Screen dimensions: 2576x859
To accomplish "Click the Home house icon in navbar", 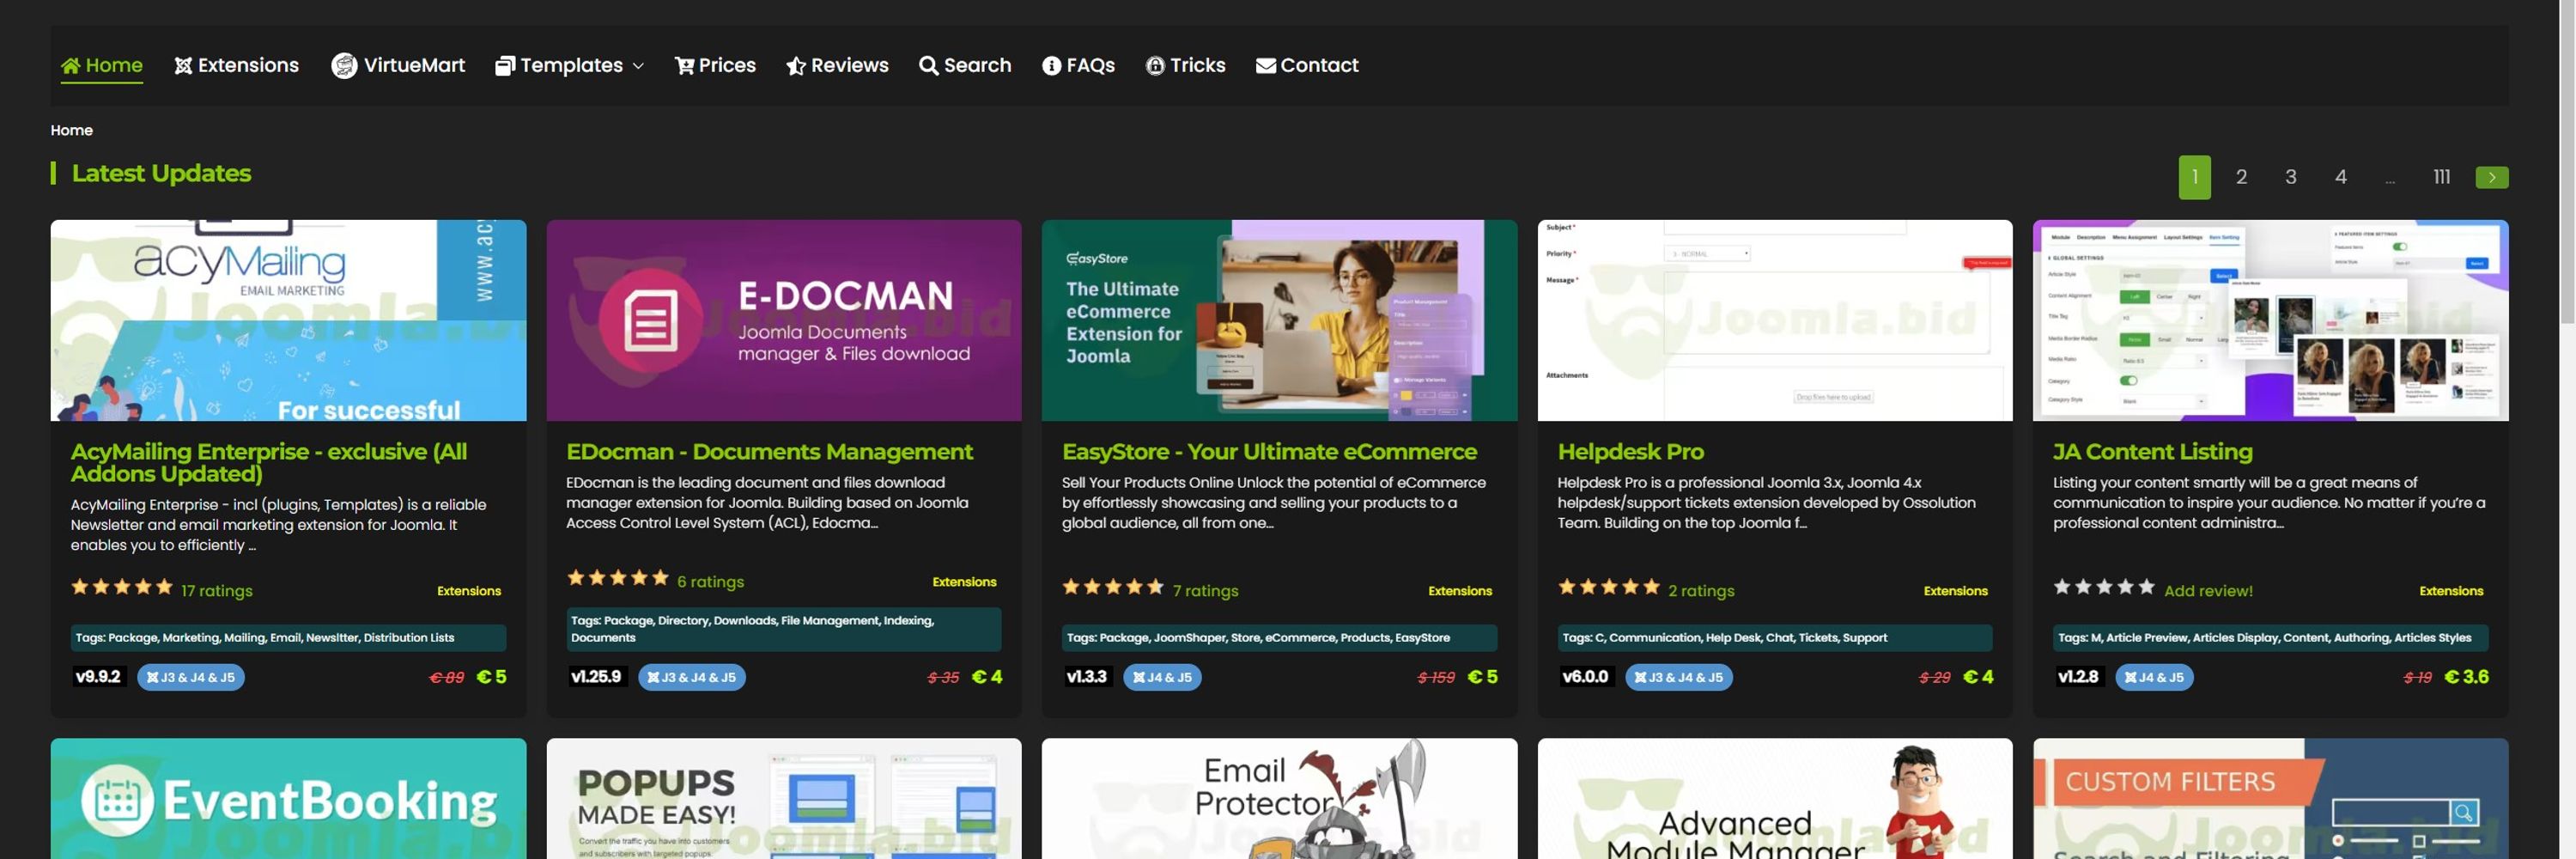I will point(70,66).
